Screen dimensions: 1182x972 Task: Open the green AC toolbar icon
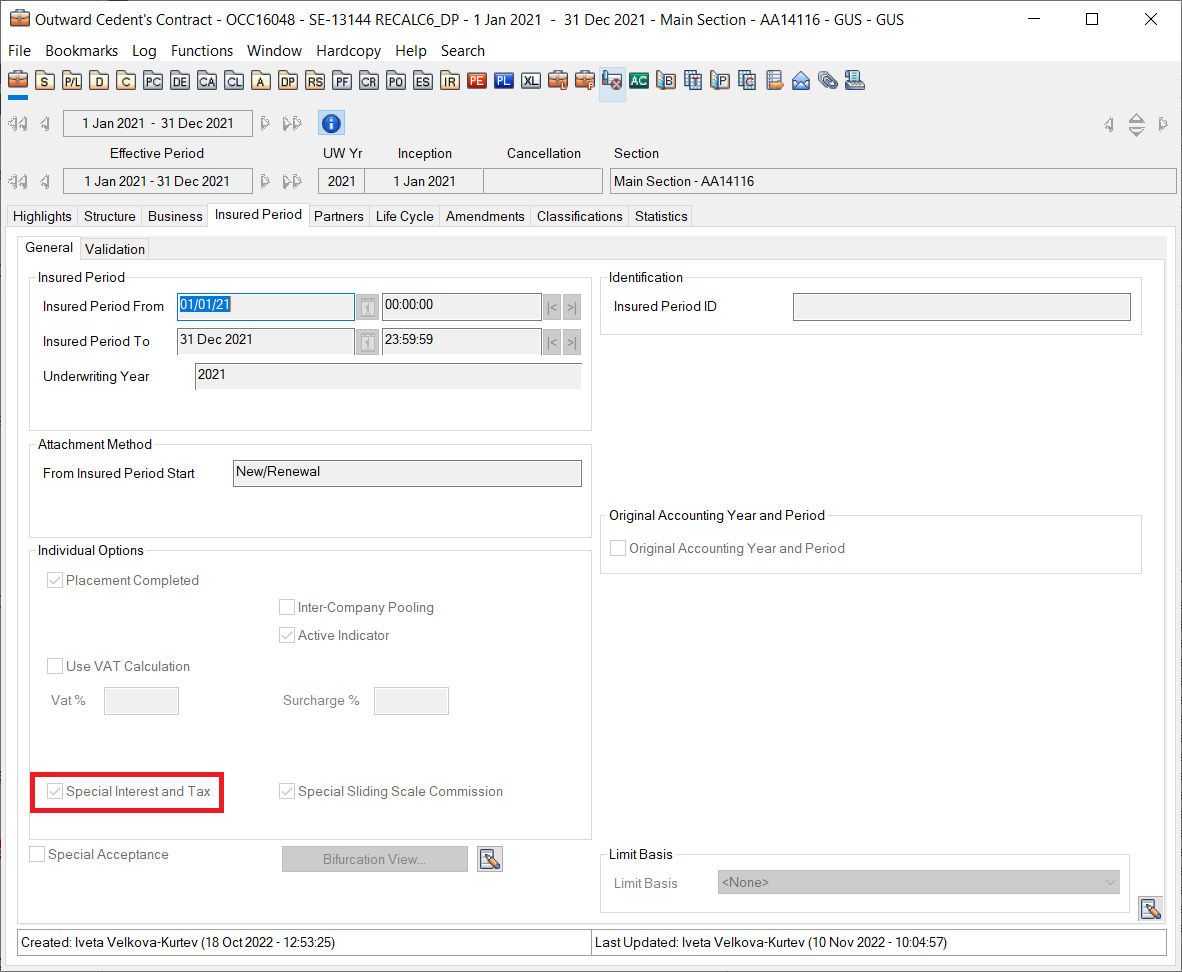[x=639, y=81]
